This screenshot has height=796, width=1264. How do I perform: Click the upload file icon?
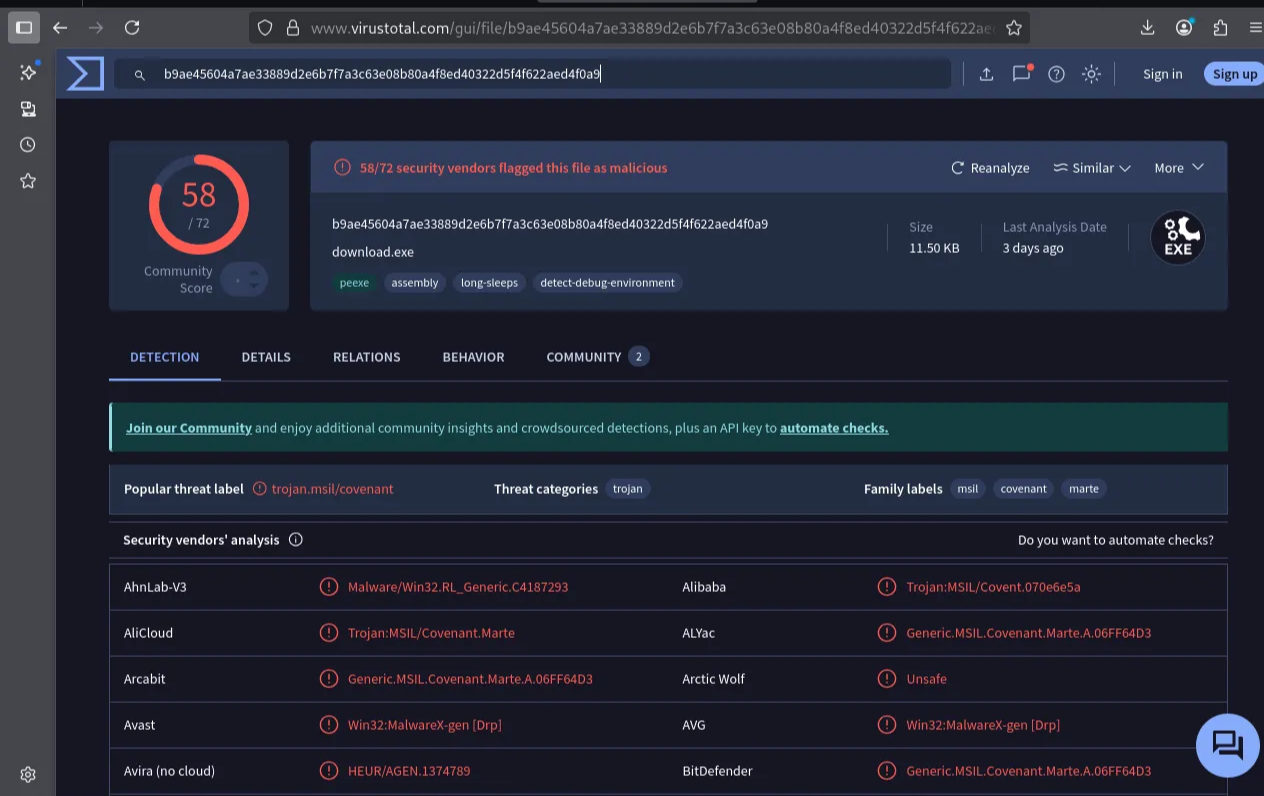pyautogui.click(x=986, y=74)
